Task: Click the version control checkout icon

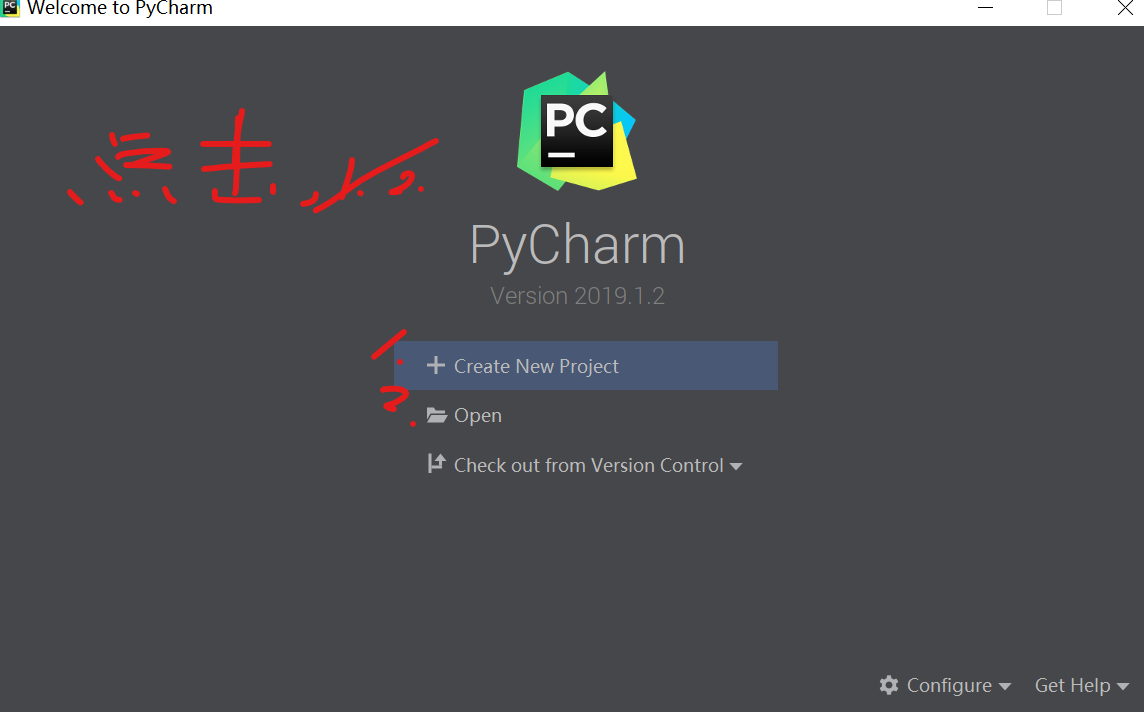Action: click(x=436, y=463)
